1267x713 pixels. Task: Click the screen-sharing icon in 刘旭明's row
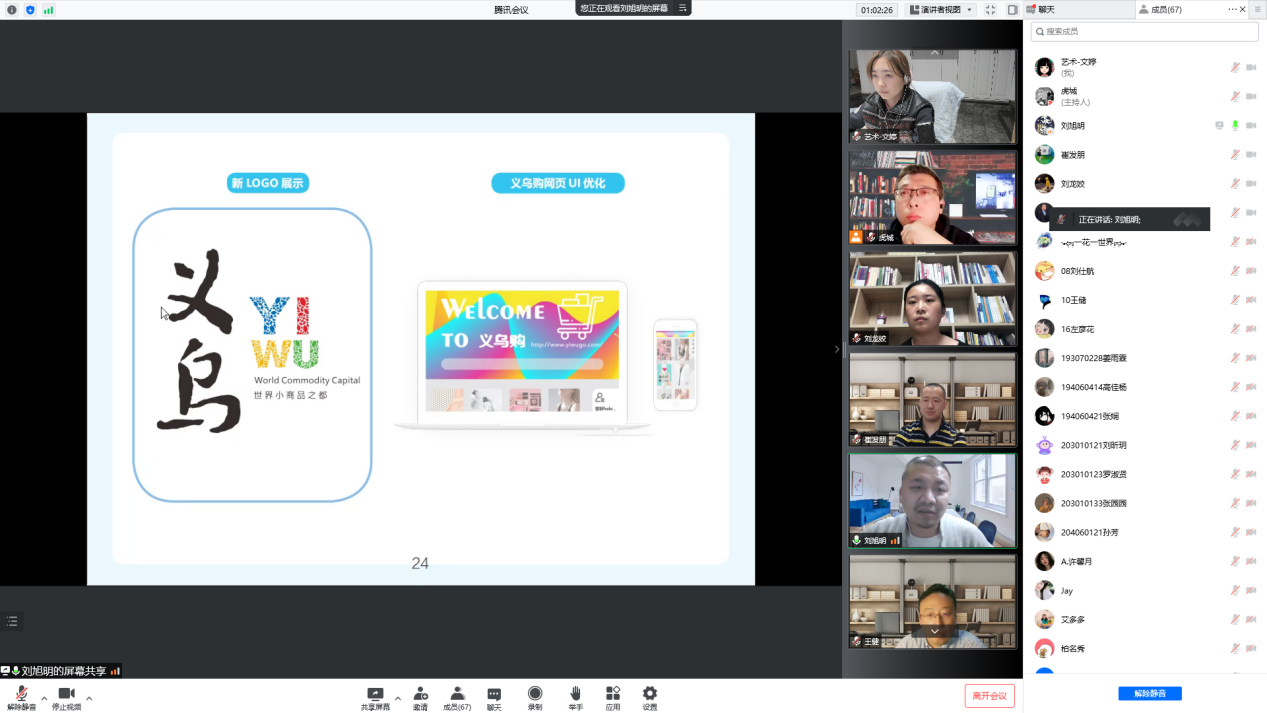pos(1219,125)
